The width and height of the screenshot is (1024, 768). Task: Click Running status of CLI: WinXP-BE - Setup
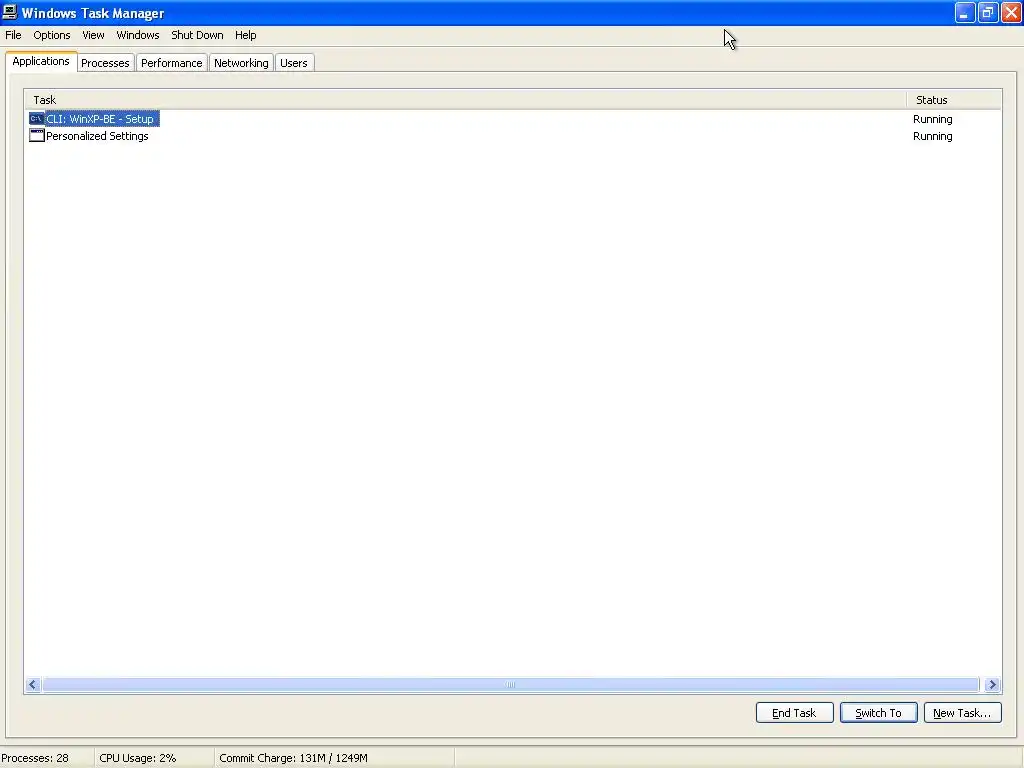tap(933, 119)
